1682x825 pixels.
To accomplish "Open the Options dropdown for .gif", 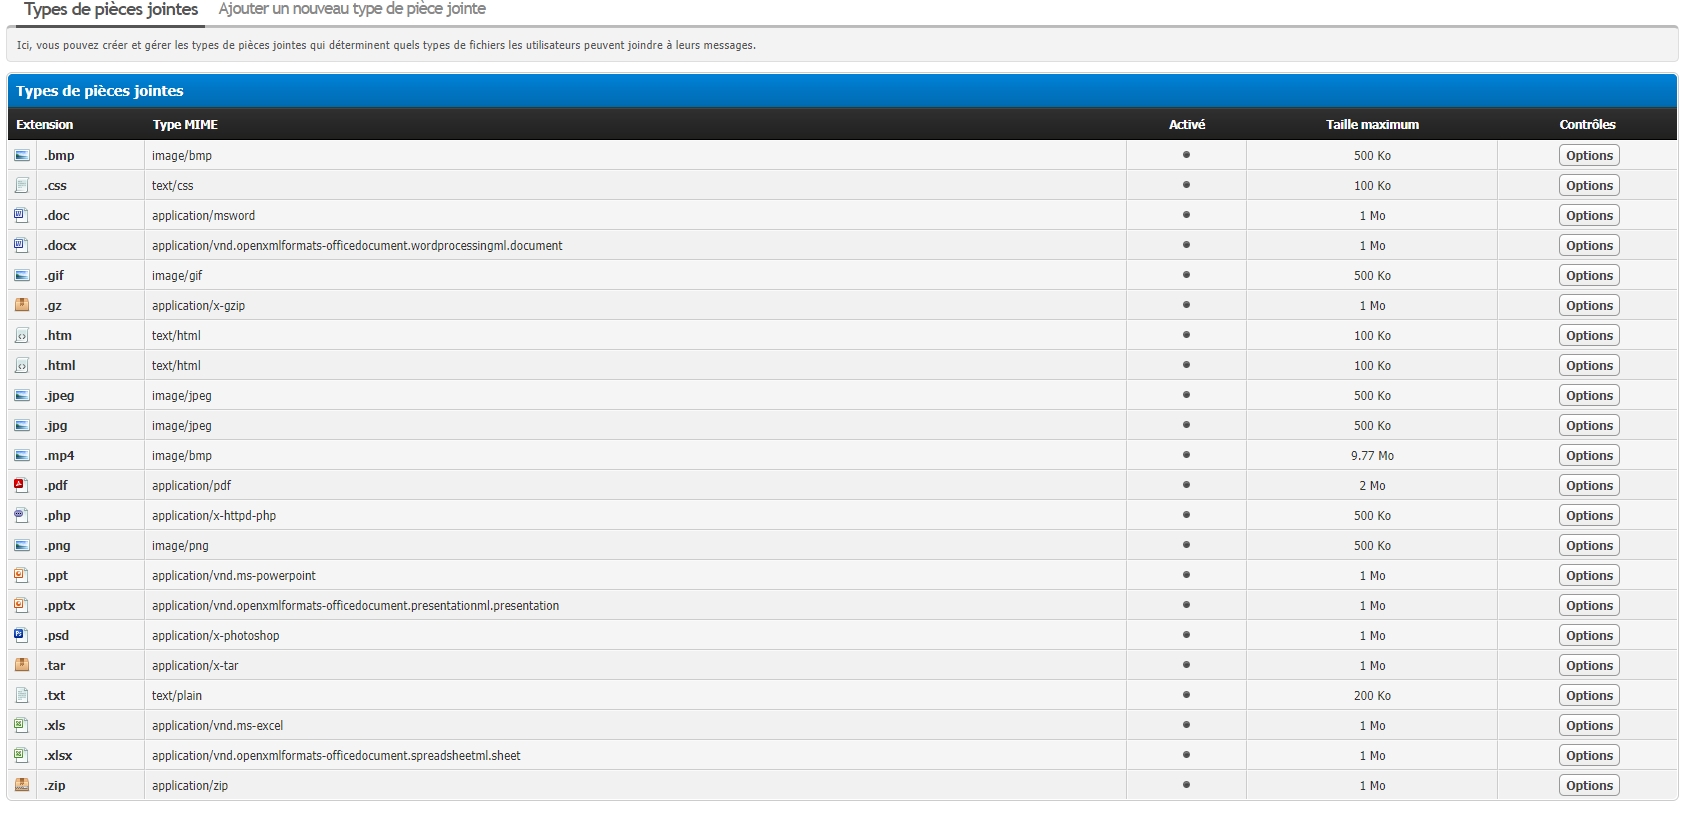I will click(x=1588, y=275).
